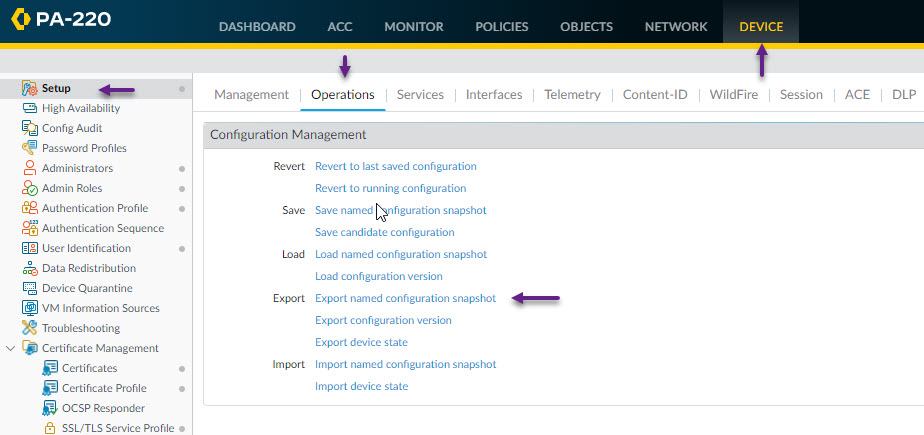Click the Admin Roles icon

click(x=29, y=188)
